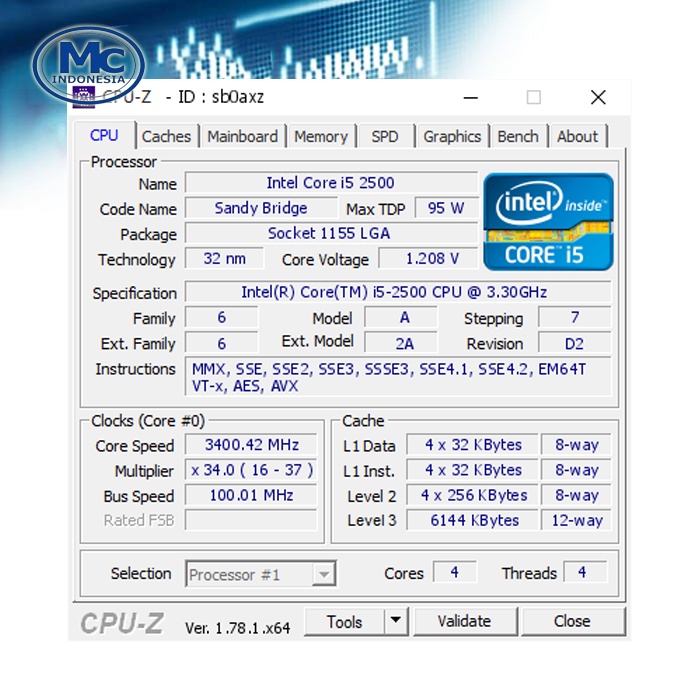Show the Graphics tab
700x700 pixels.
coord(452,137)
